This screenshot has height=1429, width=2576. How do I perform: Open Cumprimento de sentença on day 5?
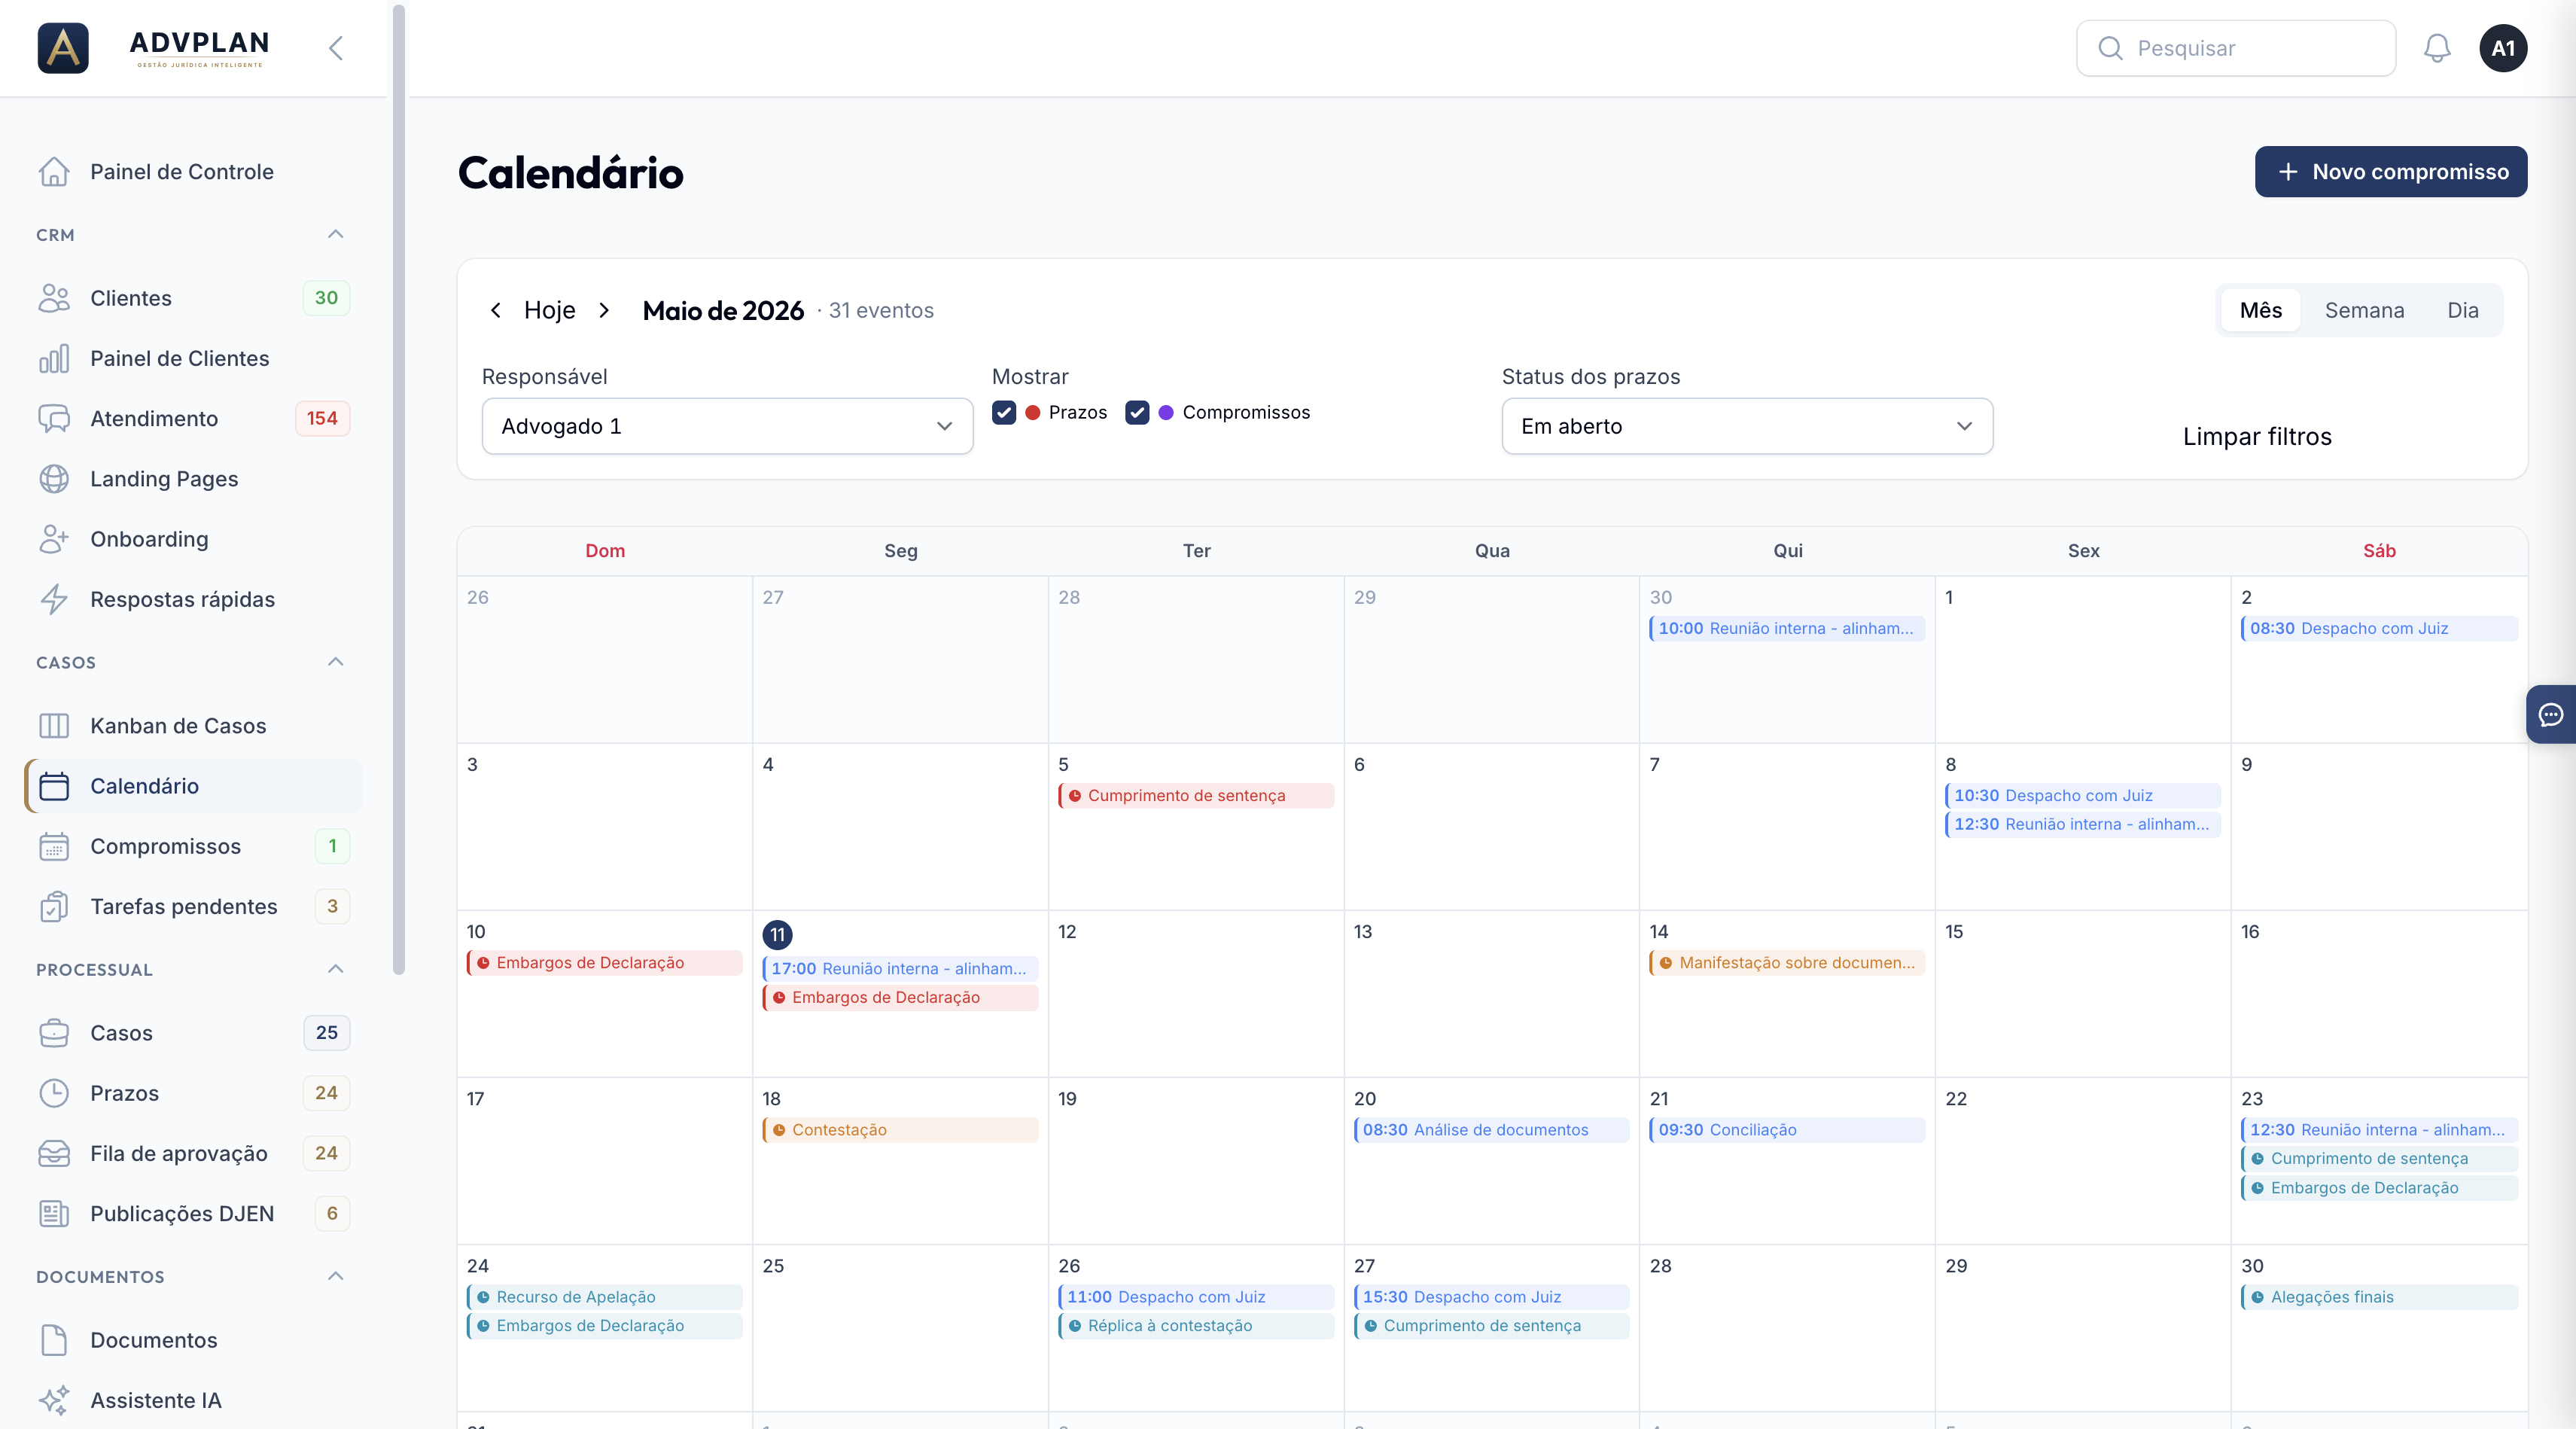click(x=1196, y=795)
